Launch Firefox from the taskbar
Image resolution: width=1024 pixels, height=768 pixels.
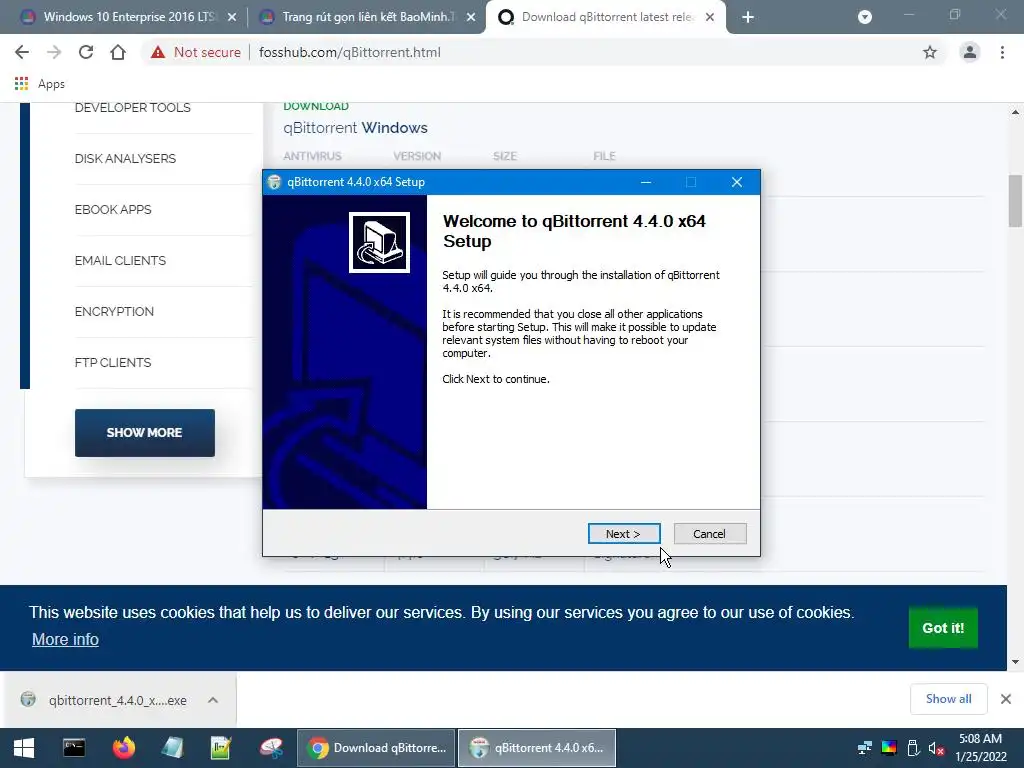click(x=123, y=748)
